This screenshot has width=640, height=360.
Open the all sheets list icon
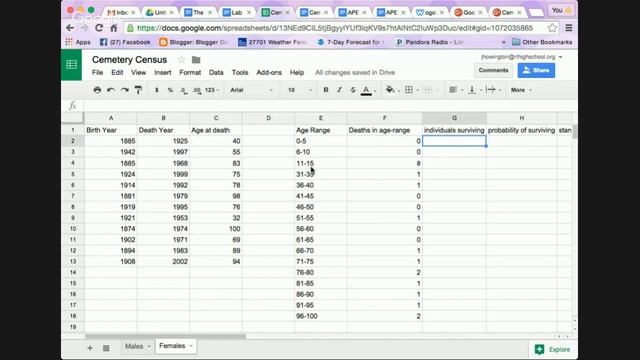tap(106, 348)
